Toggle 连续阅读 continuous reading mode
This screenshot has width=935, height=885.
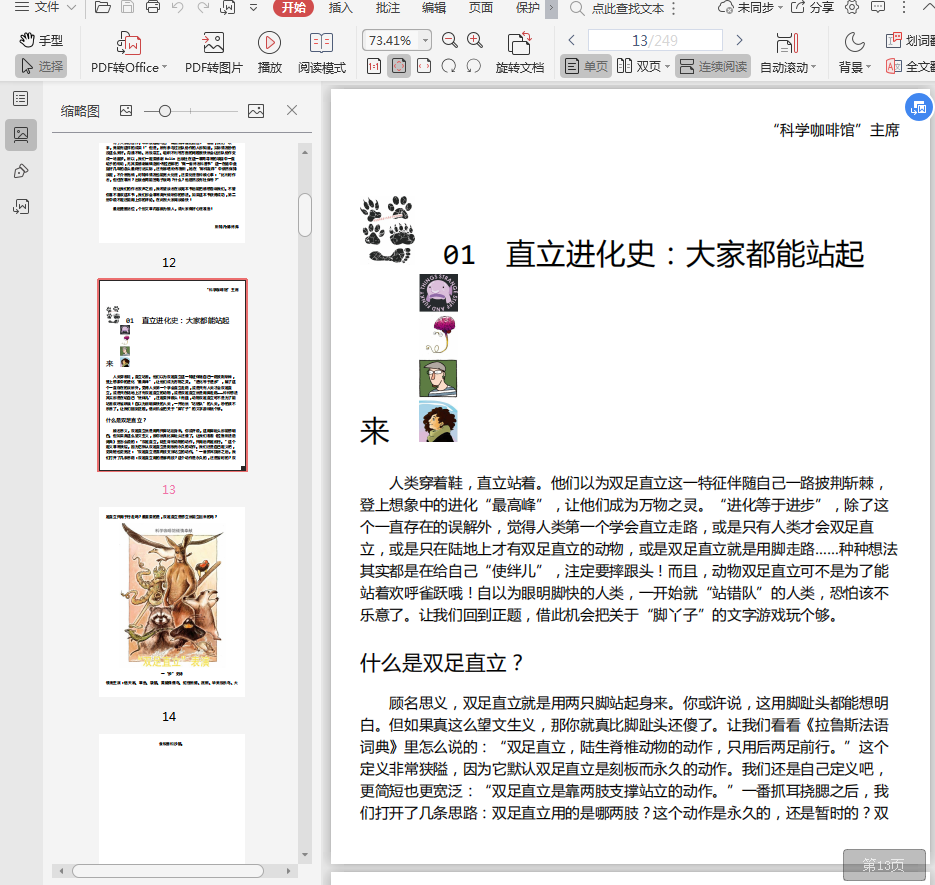[x=712, y=67]
